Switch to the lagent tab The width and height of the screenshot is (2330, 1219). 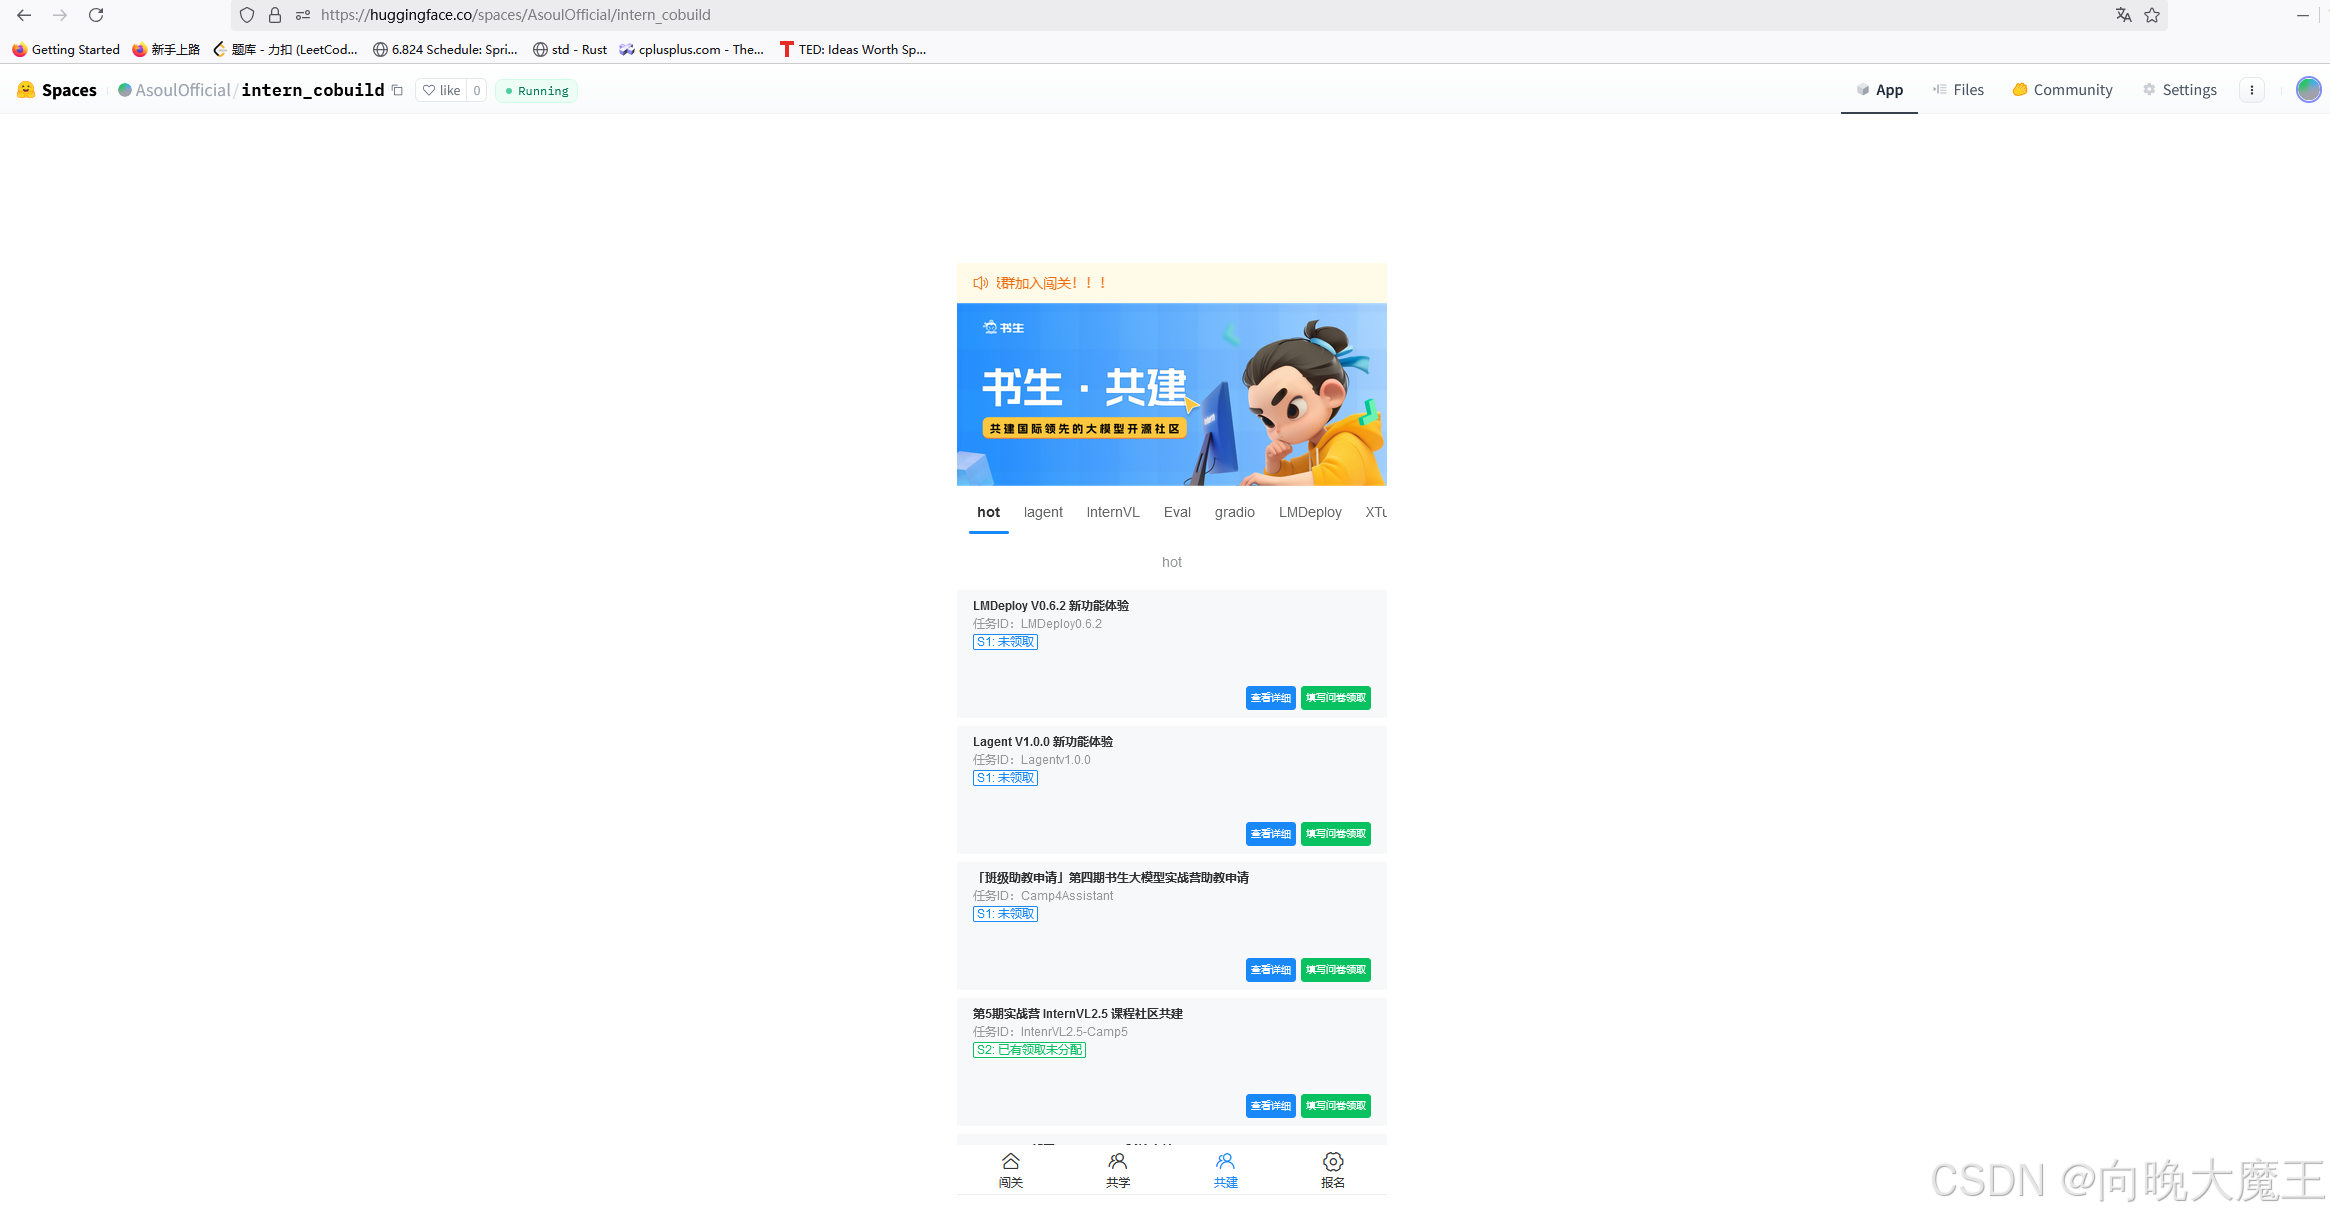(x=1043, y=512)
